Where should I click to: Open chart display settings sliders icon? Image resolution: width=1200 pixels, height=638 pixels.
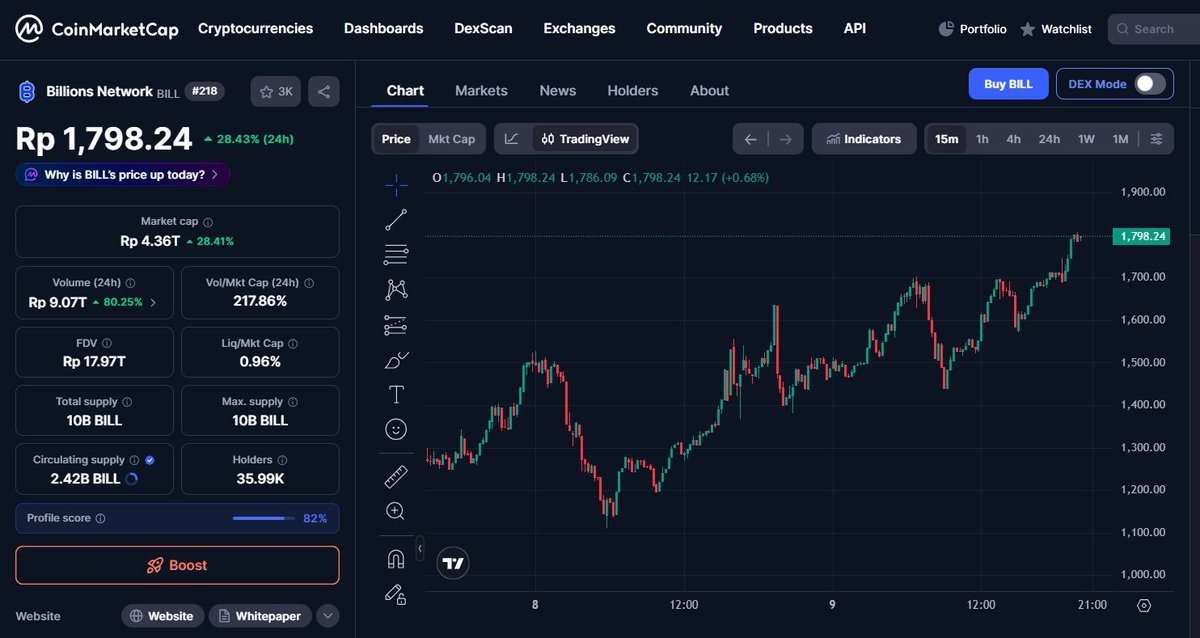point(1156,139)
